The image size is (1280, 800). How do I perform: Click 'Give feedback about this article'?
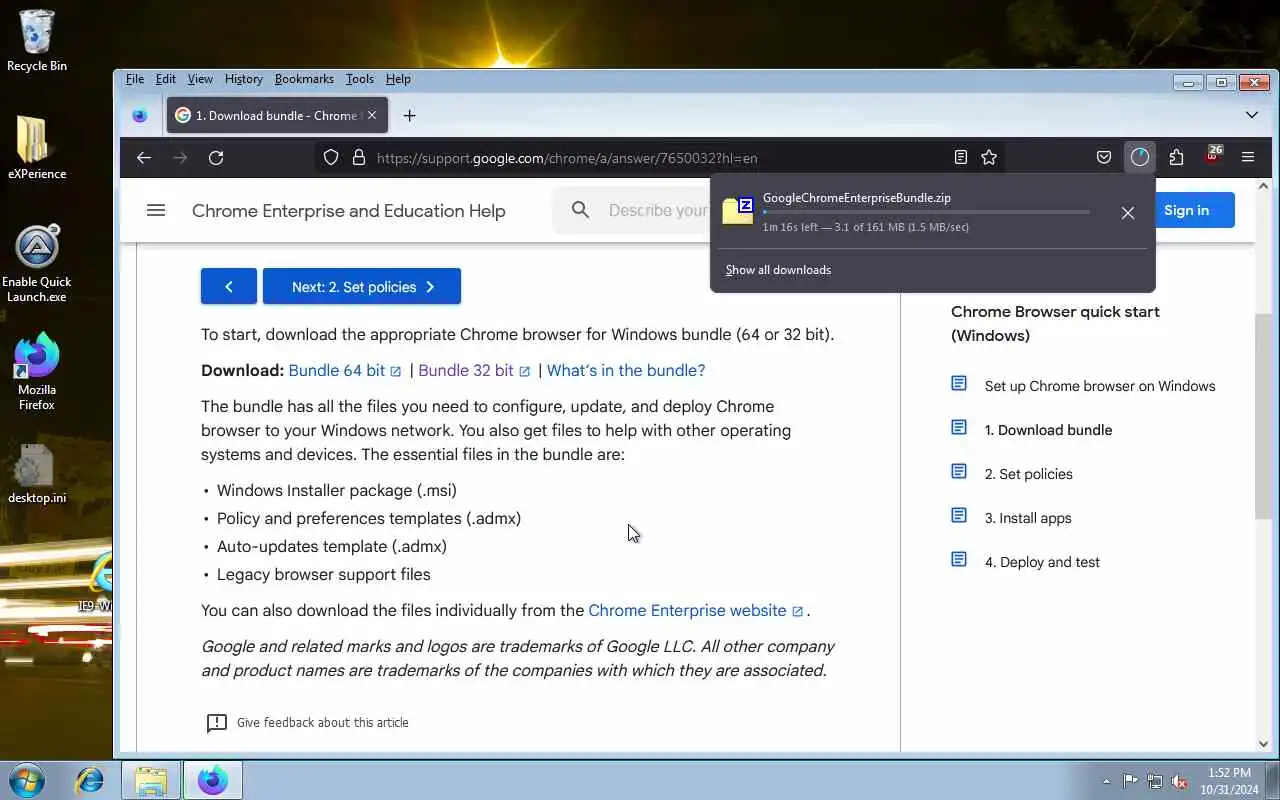pos(322,723)
